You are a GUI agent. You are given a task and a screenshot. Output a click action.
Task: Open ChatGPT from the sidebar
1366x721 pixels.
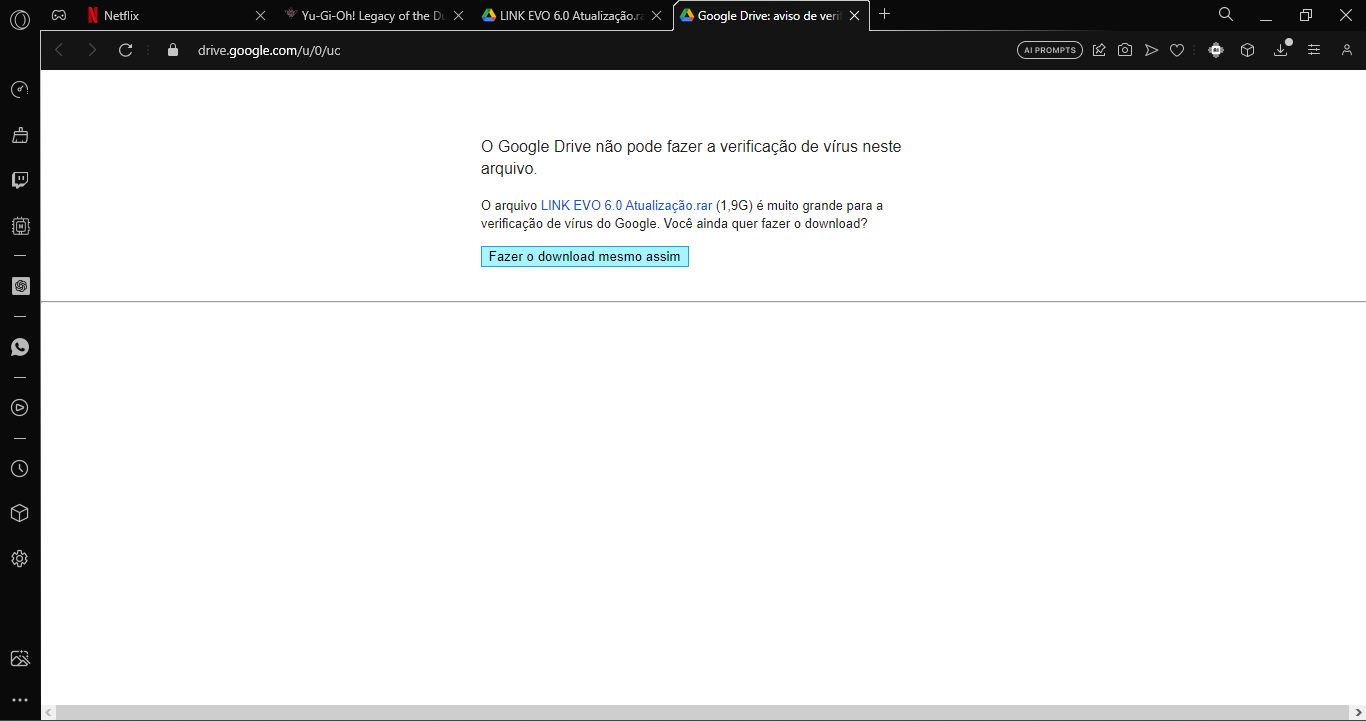point(20,286)
